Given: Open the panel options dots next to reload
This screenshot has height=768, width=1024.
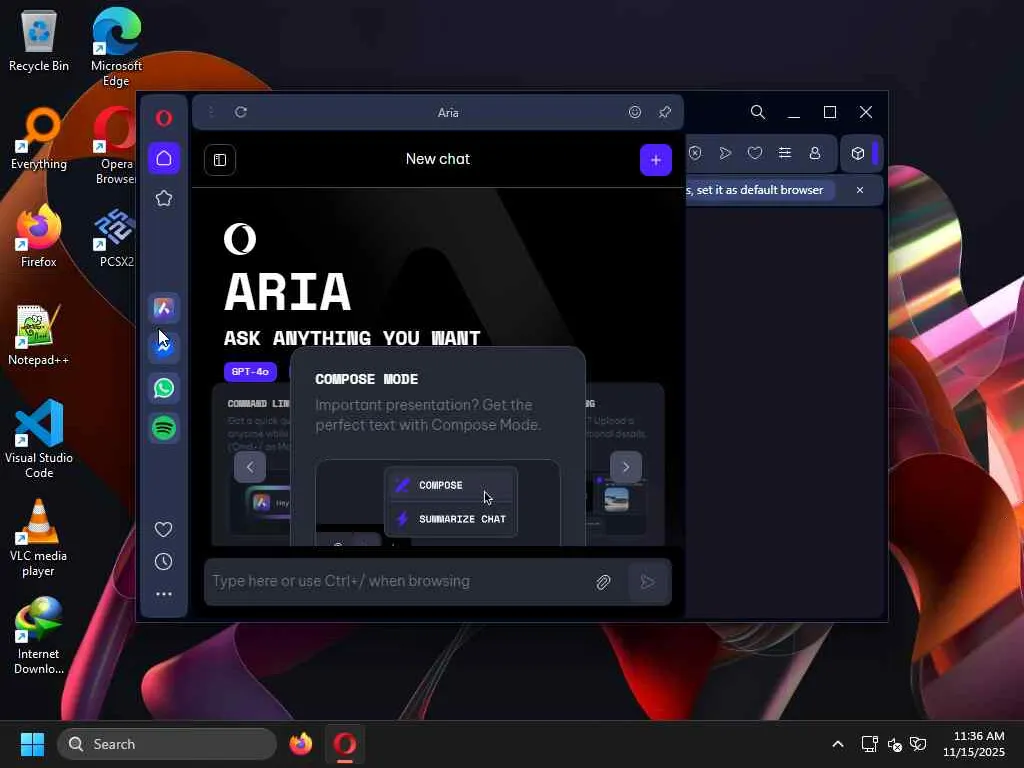Looking at the screenshot, I should click(211, 112).
